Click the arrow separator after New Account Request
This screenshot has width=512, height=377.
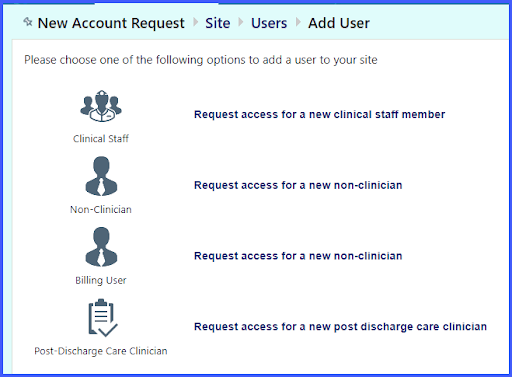coord(196,22)
